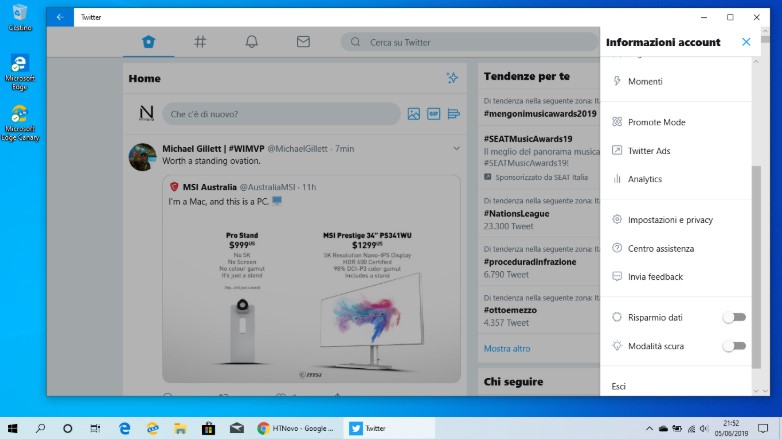
Task: Open Task View on the taskbar
Action: pos(95,428)
